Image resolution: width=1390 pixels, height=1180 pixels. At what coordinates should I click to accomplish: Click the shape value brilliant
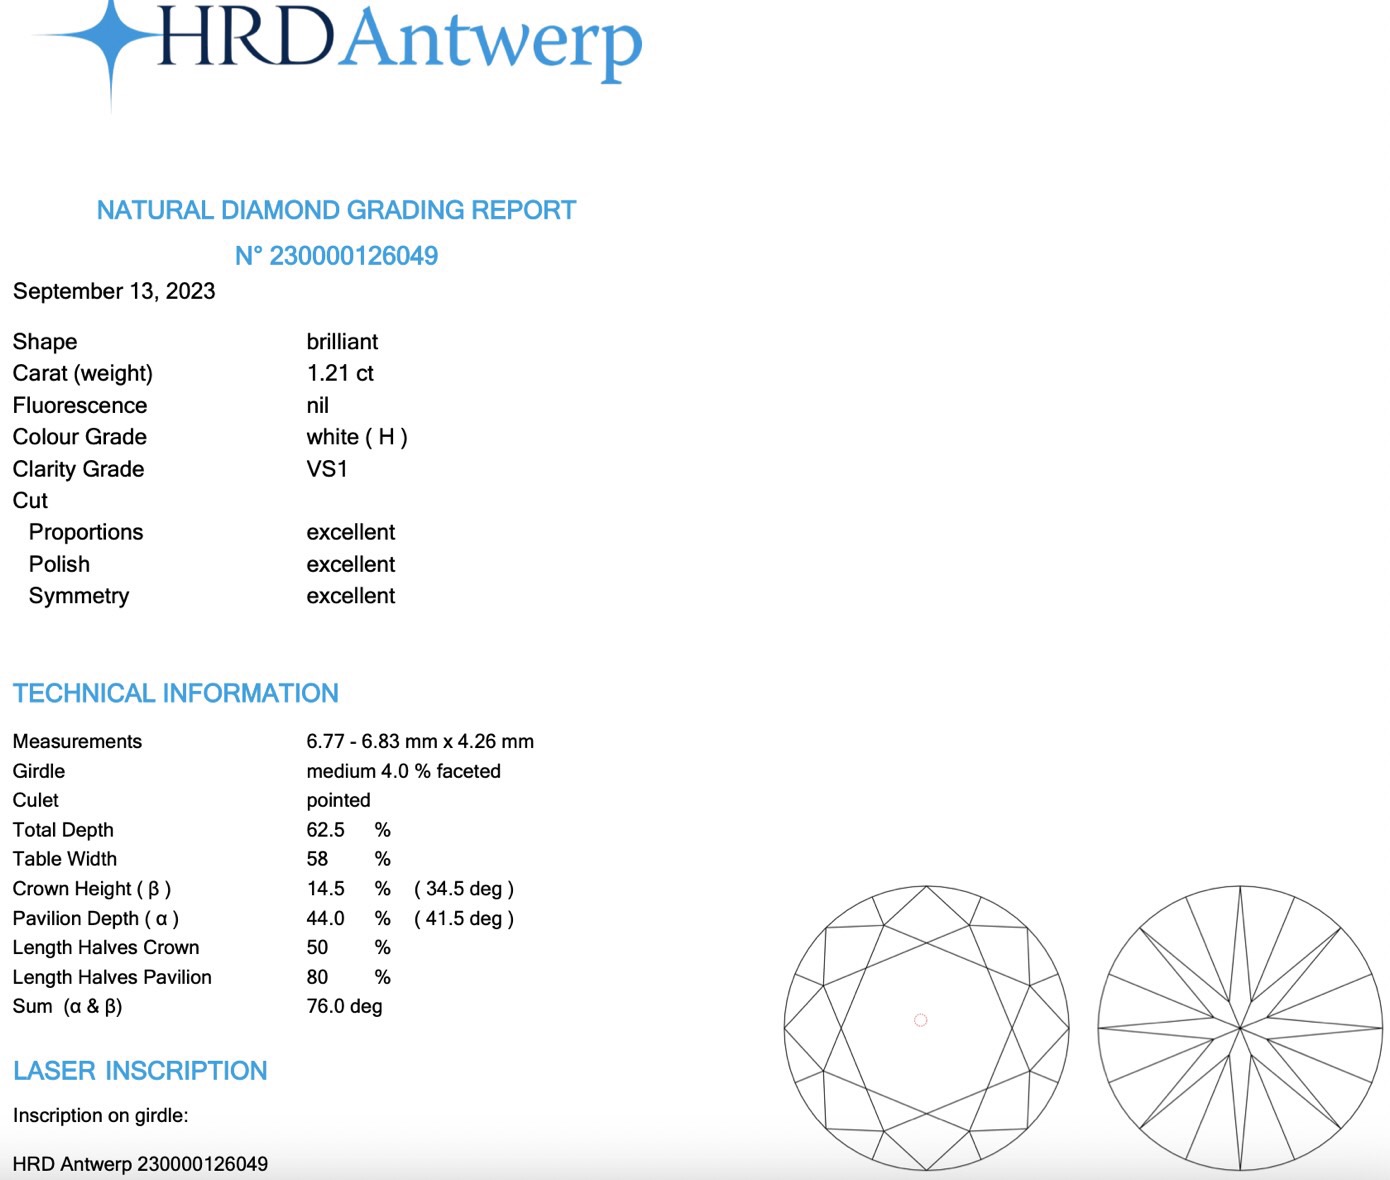tap(342, 341)
